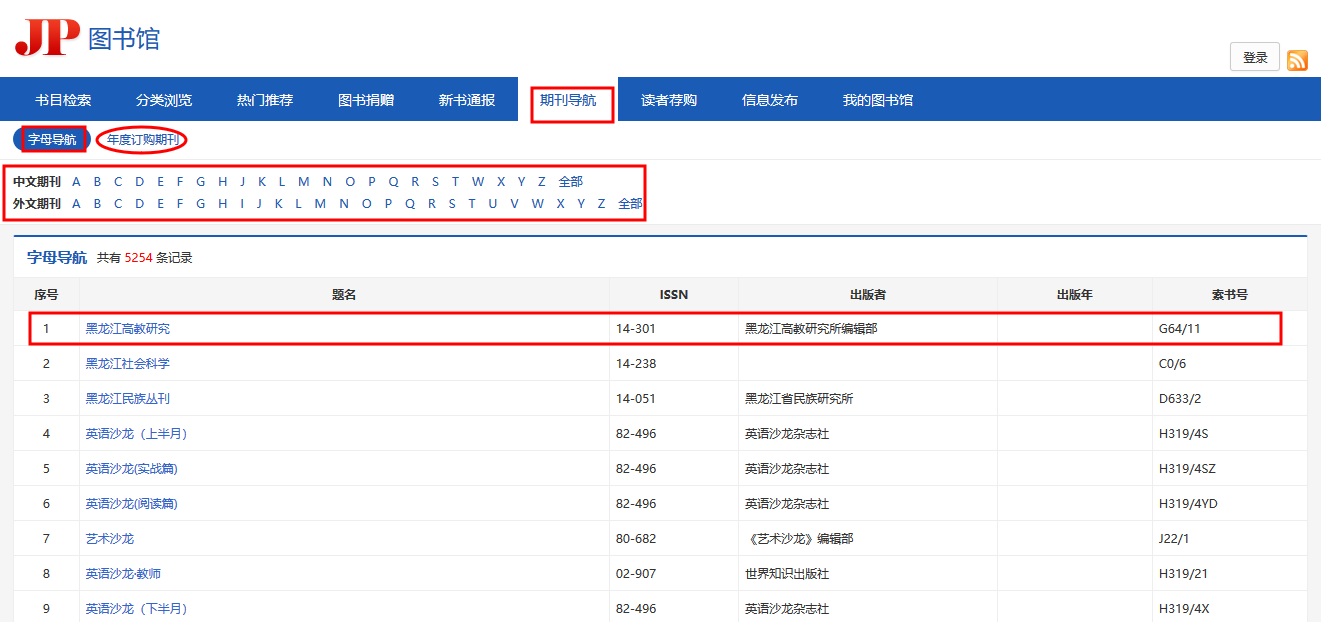This screenshot has height=622, width=1321.
Task: Click the 序号 column header
Action: pos(46,295)
